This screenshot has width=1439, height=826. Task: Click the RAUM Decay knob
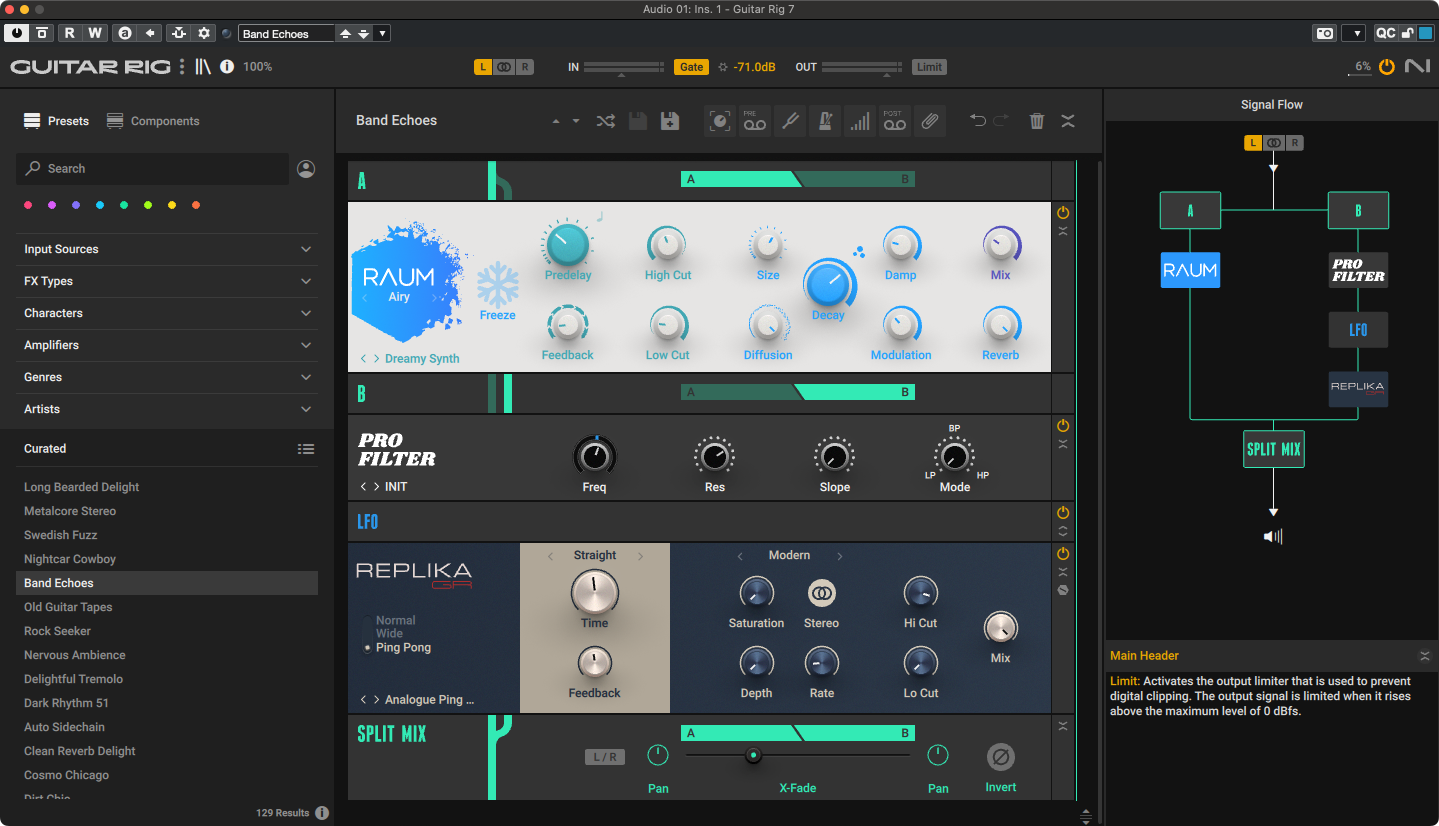[x=829, y=285]
